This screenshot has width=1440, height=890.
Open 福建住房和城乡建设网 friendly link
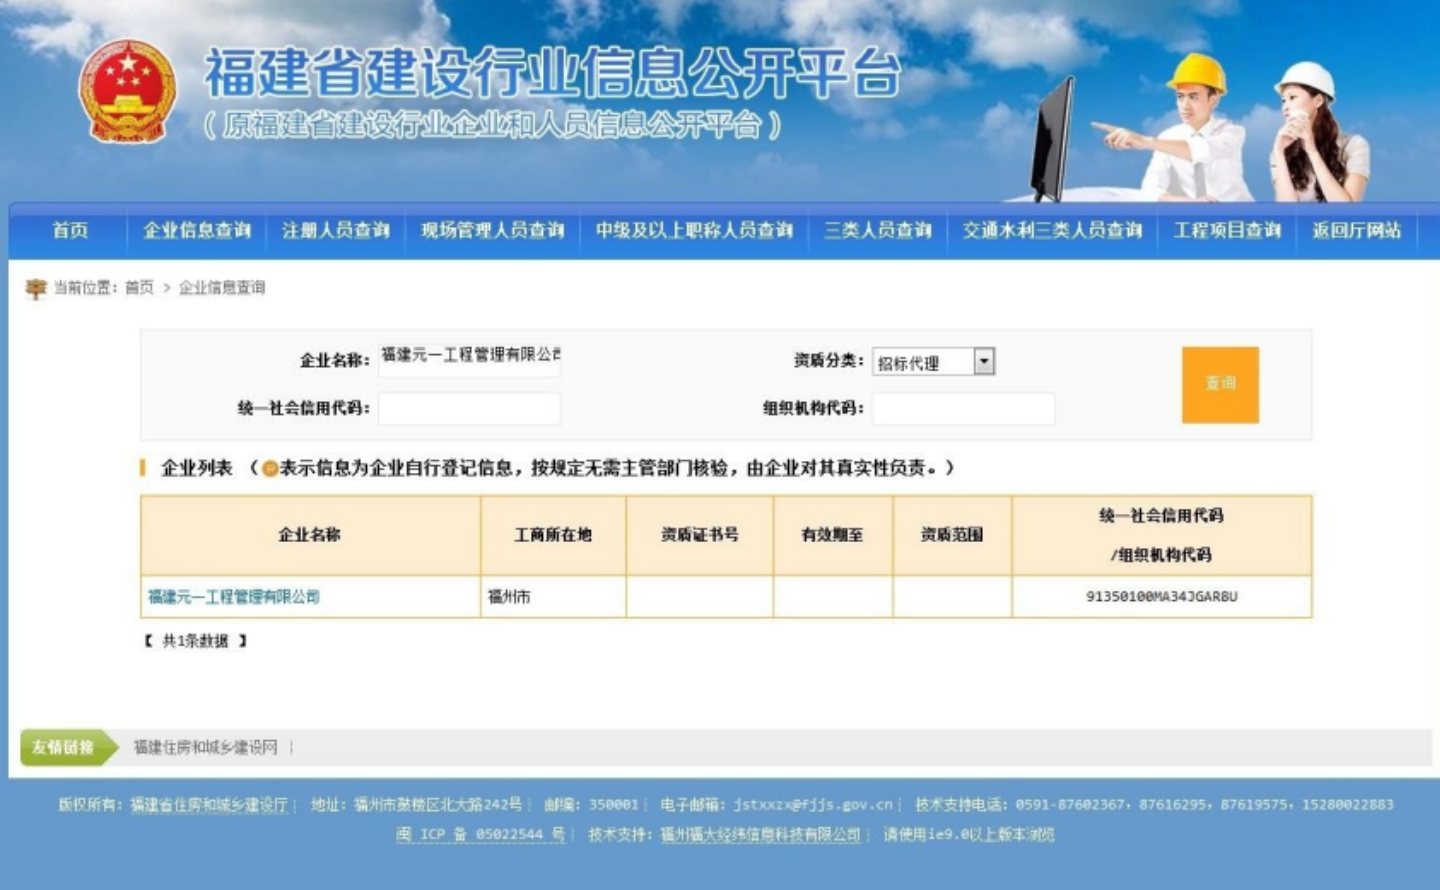click(x=206, y=747)
